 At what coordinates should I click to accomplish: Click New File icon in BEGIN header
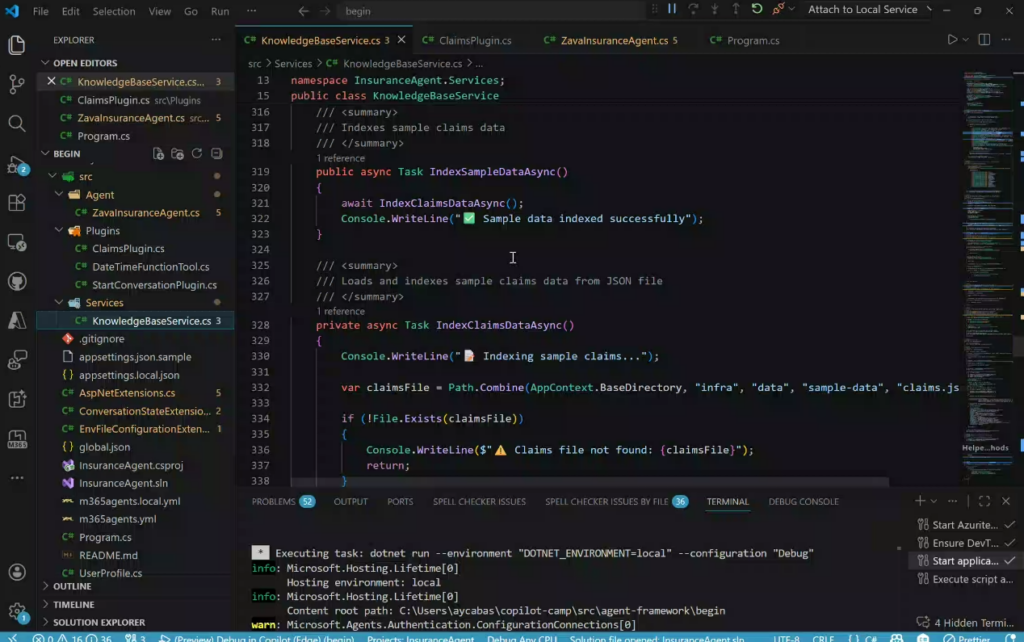(x=158, y=154)
